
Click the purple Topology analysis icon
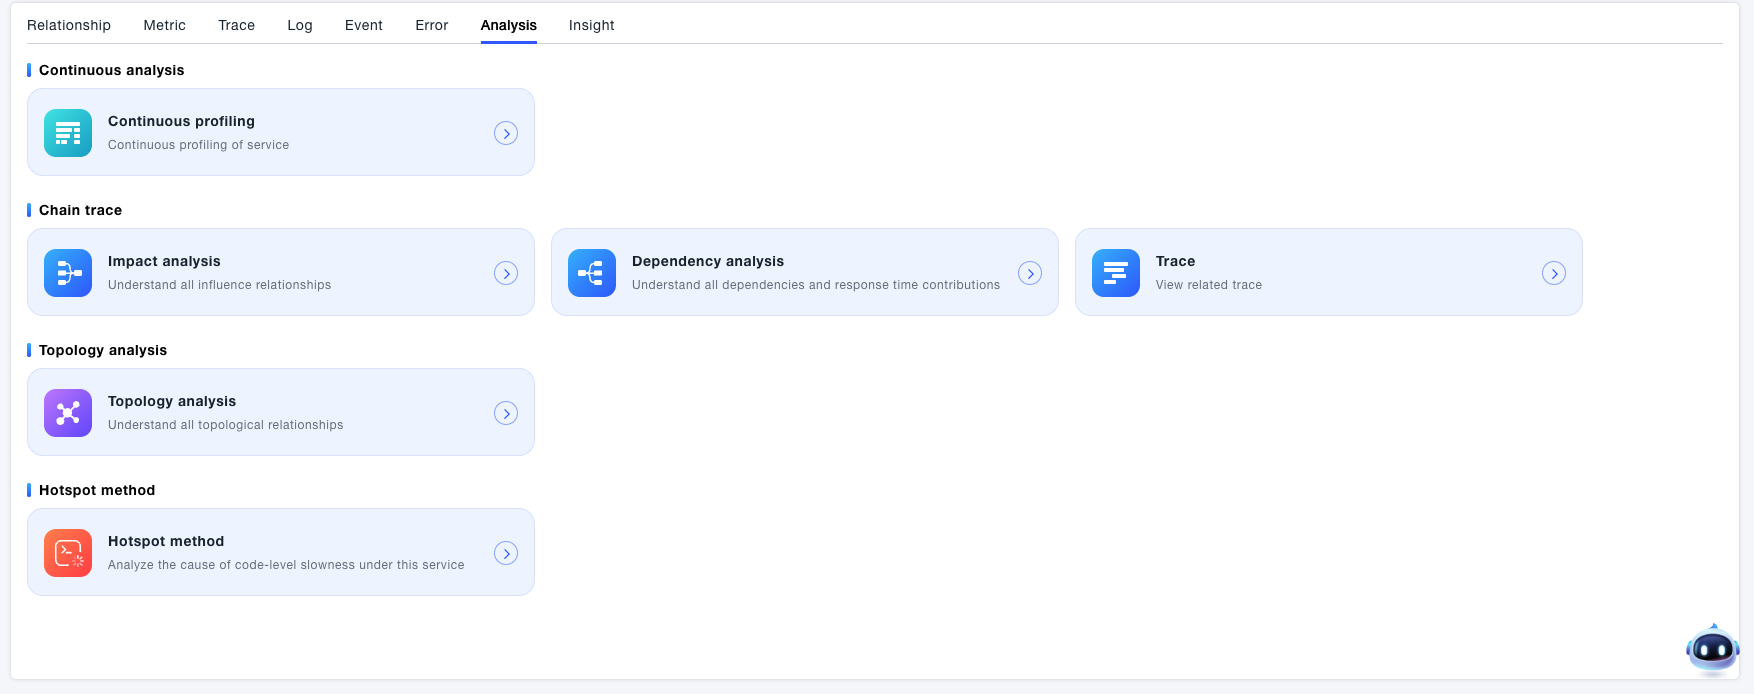[x=68, y=413]
